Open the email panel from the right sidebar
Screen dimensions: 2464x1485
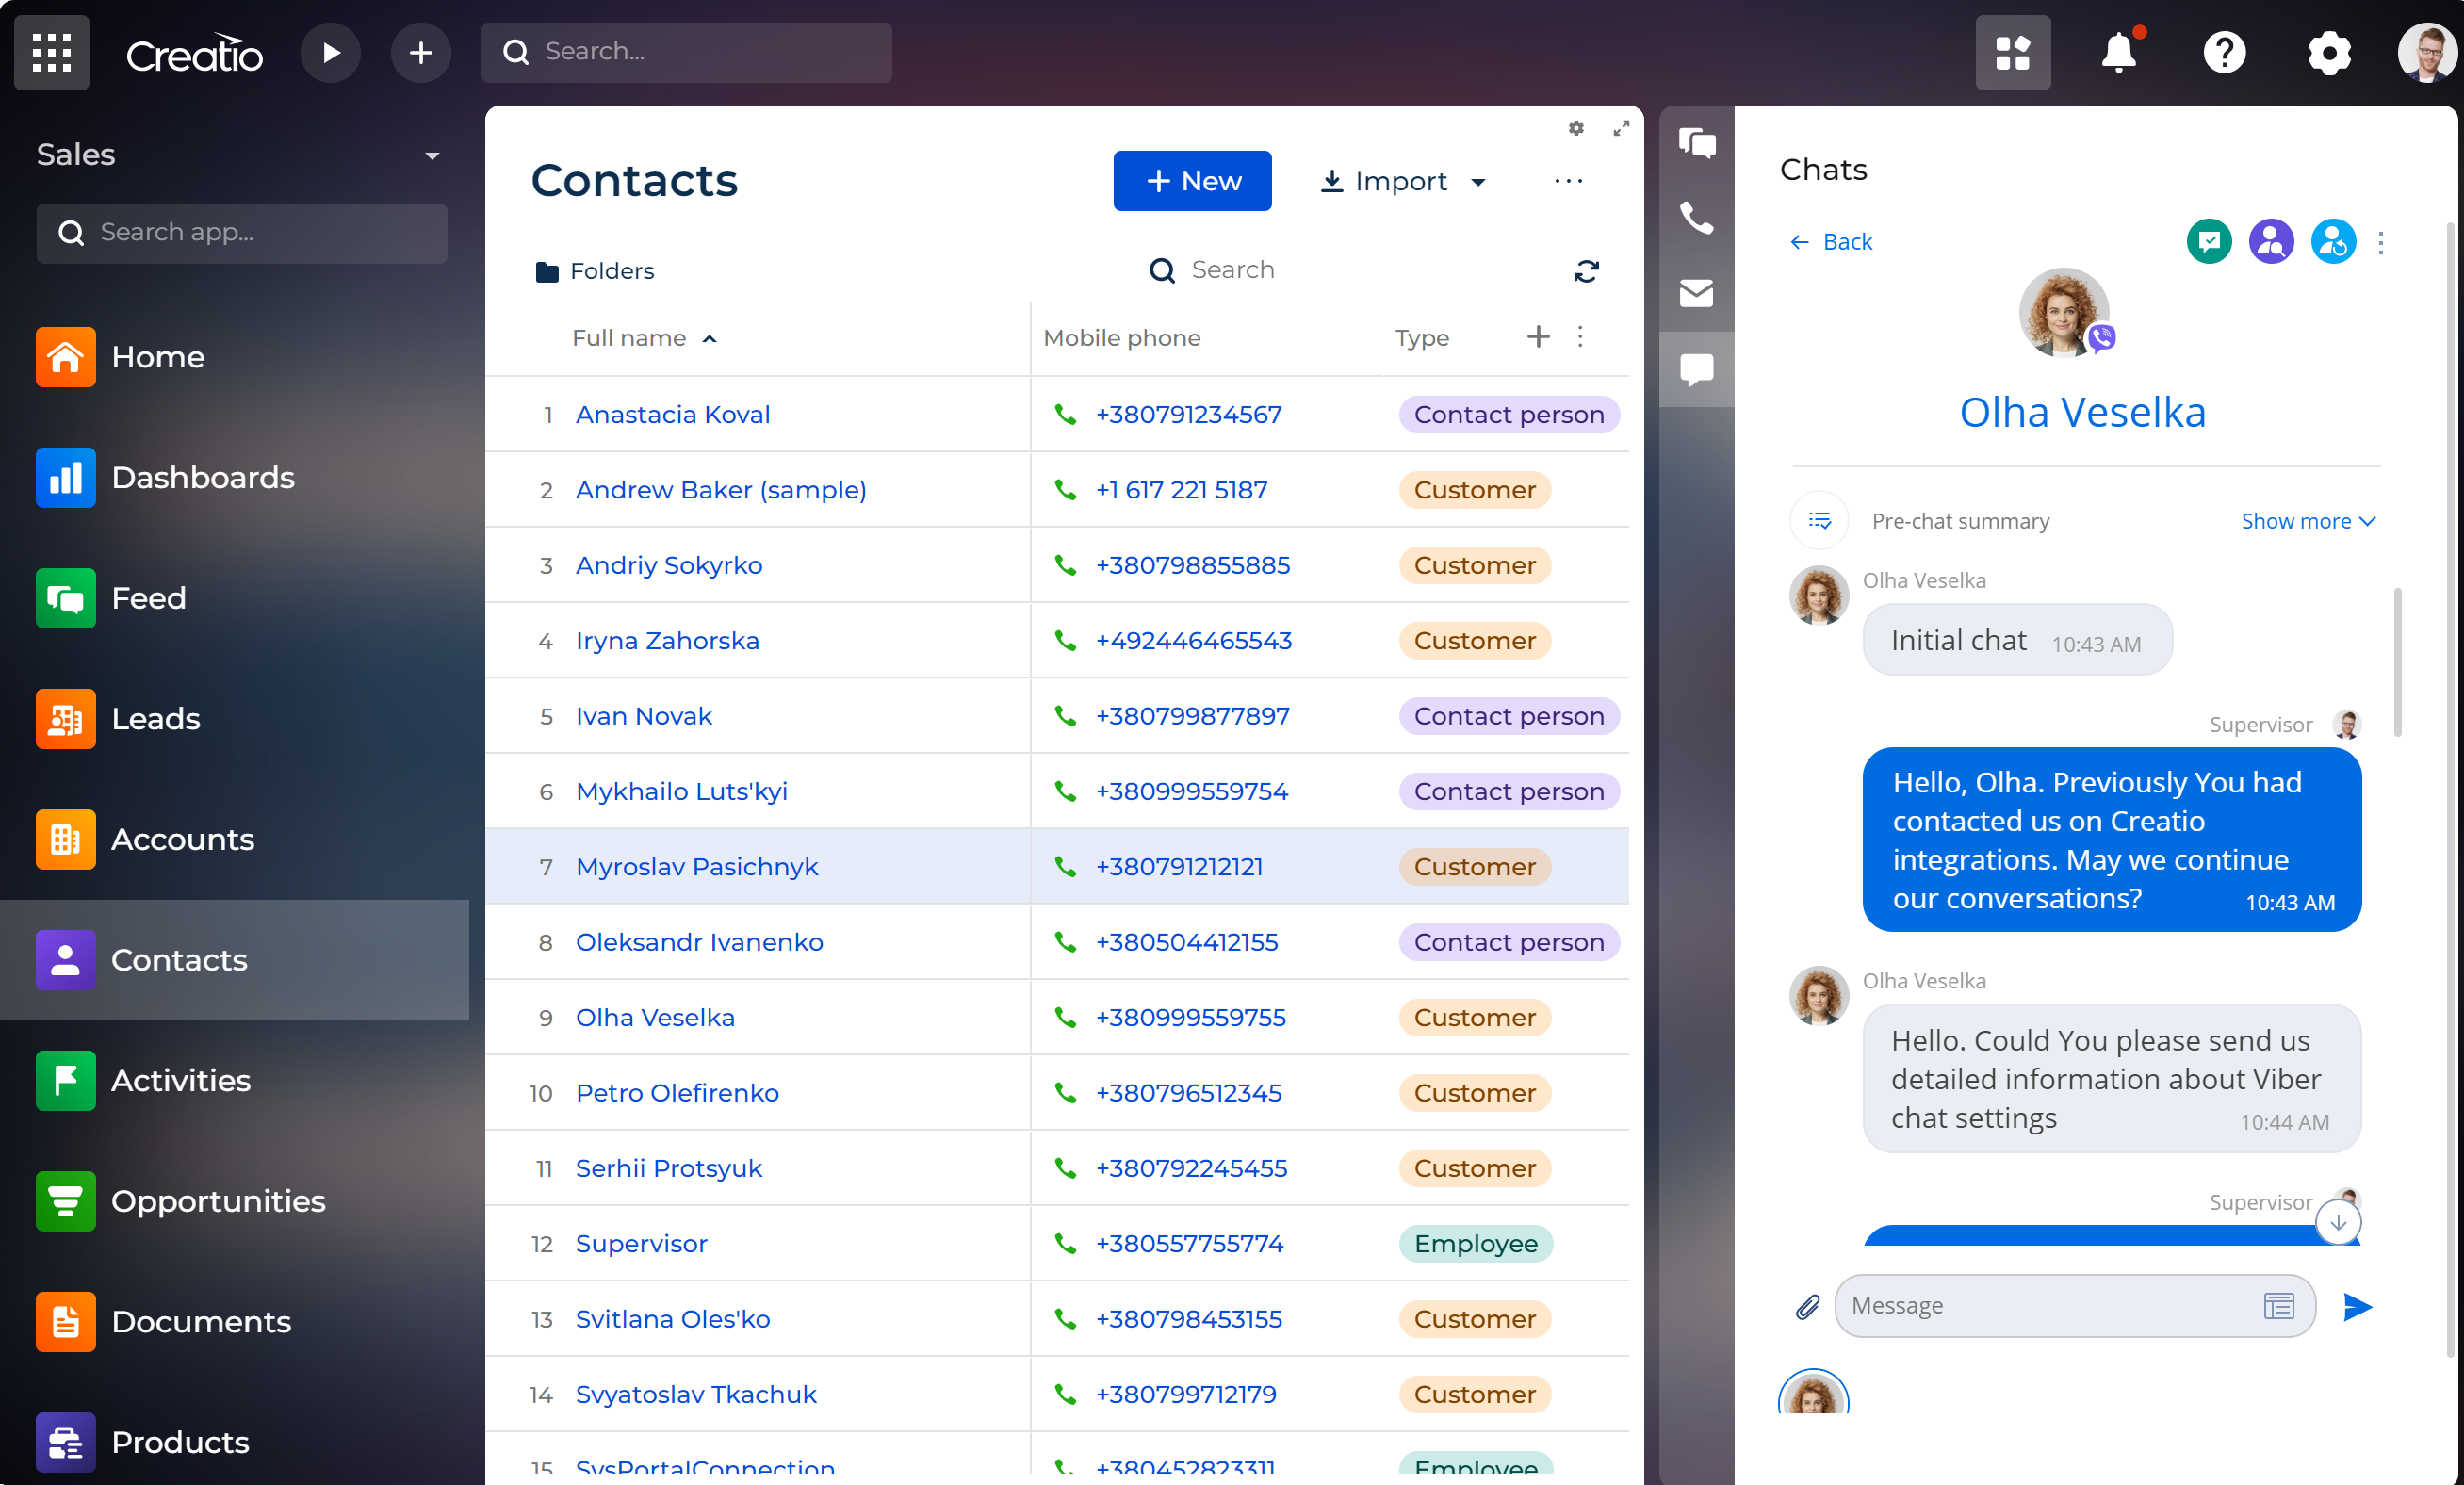(x=1696, y=293)
